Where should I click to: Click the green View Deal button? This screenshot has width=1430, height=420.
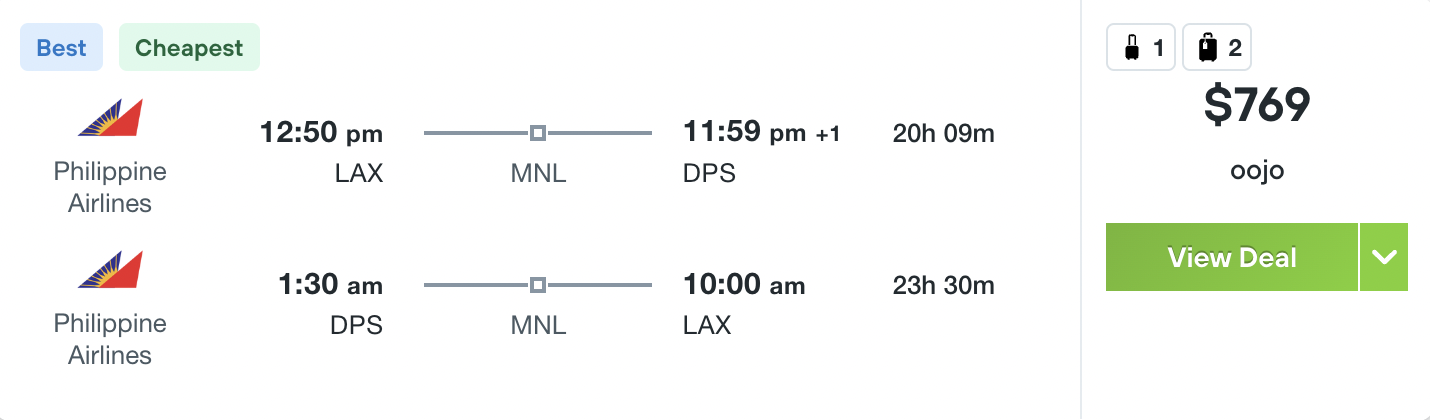tap(1232, 257)
